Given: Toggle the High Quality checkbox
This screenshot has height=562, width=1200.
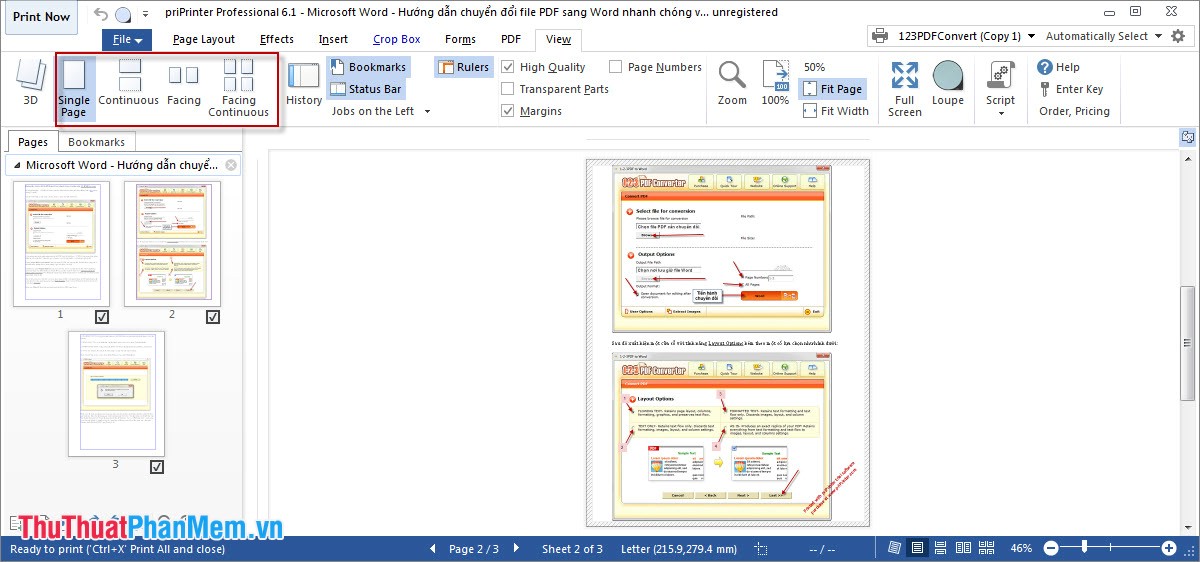Looking at the screenshot, I should [x=509, y=67].
